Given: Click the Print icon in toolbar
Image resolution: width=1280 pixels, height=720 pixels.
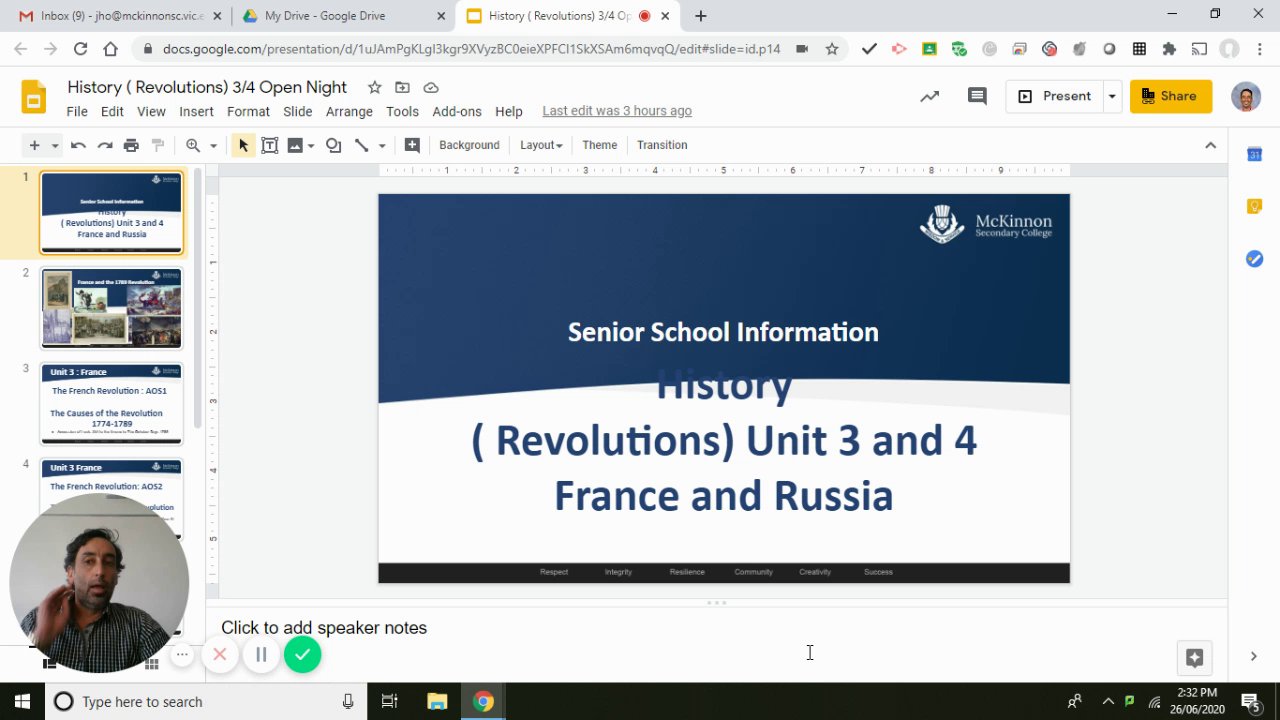Looking at the screenshot, I should point(131,145).
